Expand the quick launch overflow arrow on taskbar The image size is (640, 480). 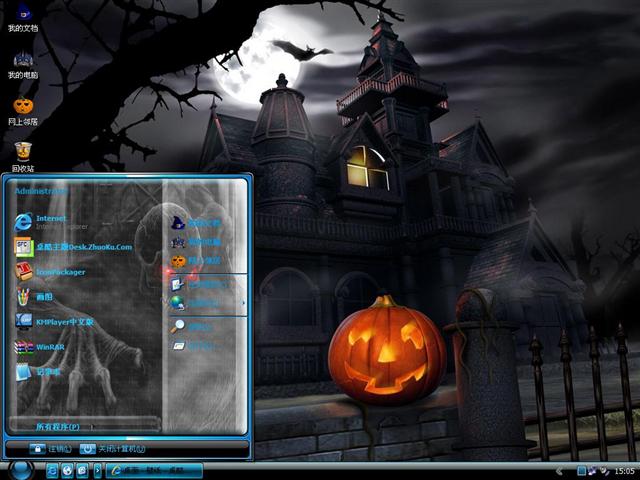pyautogui.click(x=96, y=470)
